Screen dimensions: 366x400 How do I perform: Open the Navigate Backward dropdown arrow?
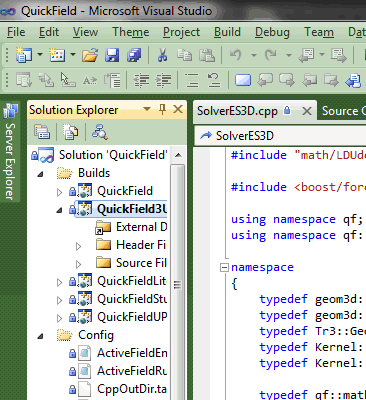point(322,54)
